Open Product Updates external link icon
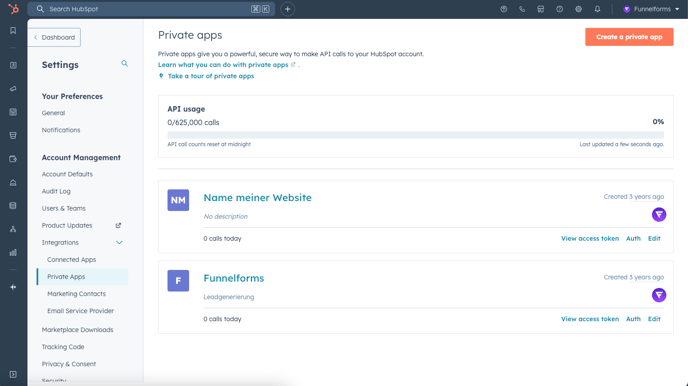Image resolution: width=688 pixels, height=386 pixels. click(x=118, y=225)
